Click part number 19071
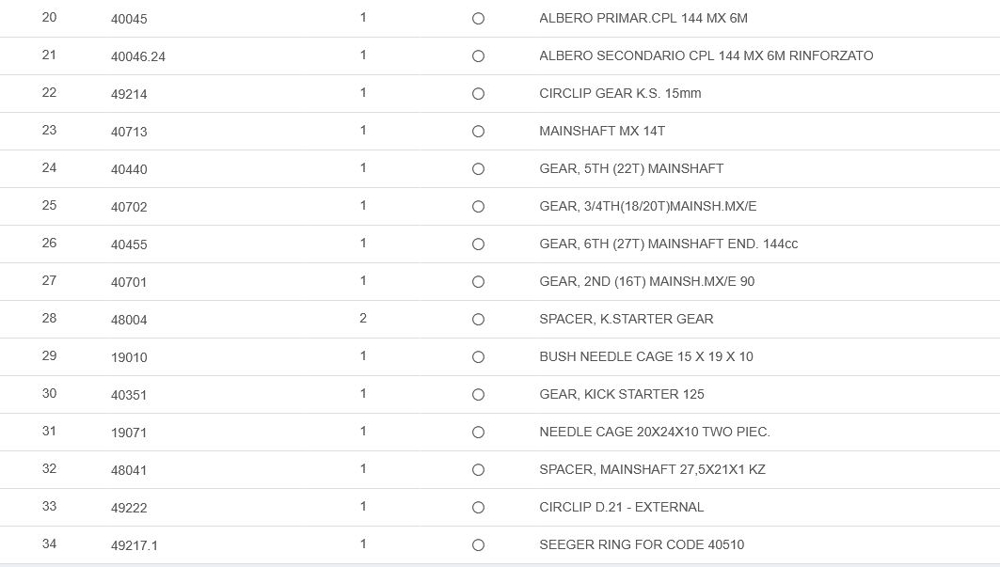Image resolution: width=1000 pixels, height=567 pixels. [x=129, y=433]
